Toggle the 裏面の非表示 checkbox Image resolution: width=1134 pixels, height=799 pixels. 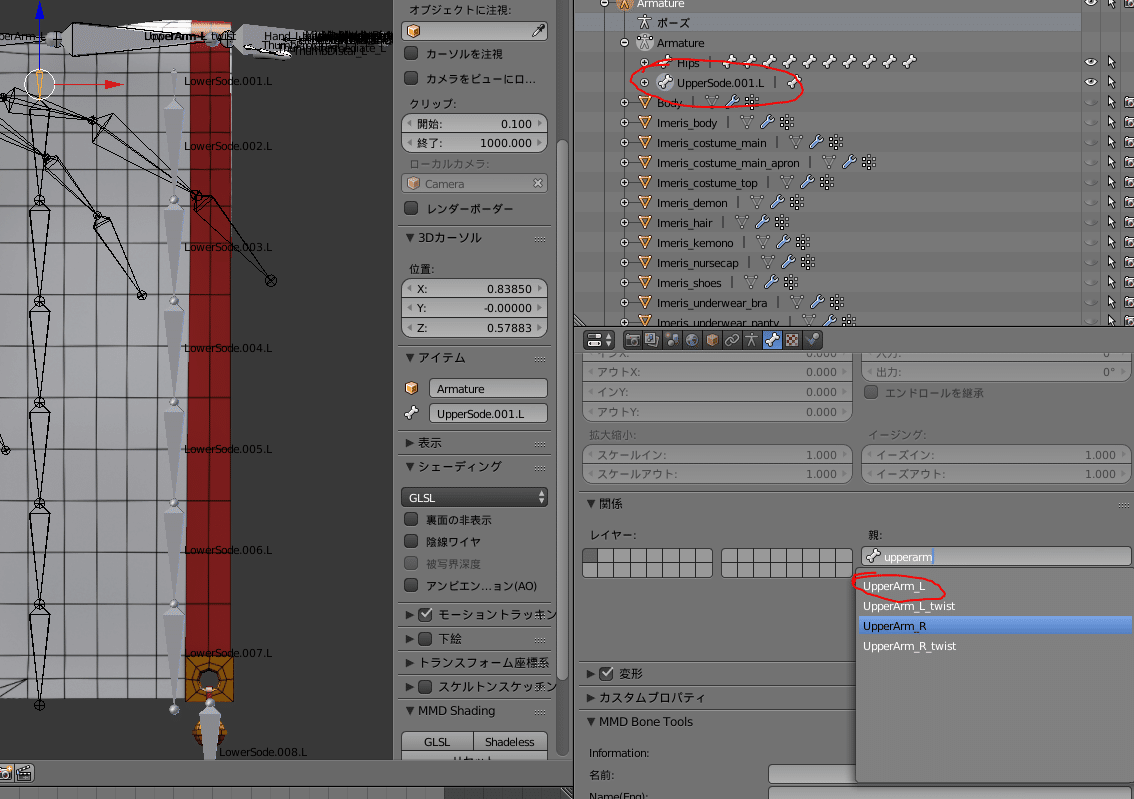coord(412,519)
